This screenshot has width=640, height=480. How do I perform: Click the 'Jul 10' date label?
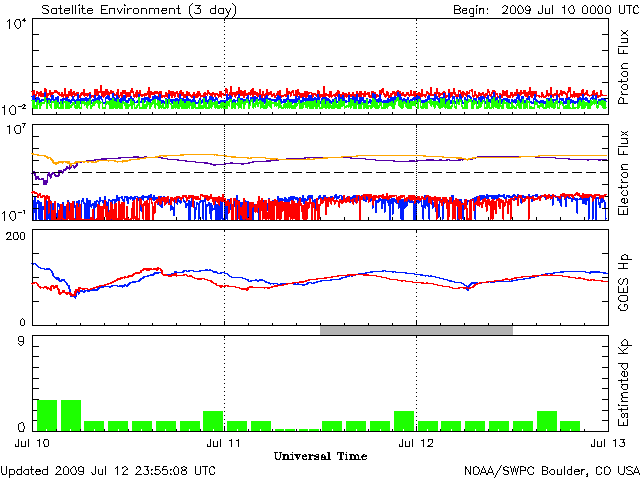(x=32, y=443)
